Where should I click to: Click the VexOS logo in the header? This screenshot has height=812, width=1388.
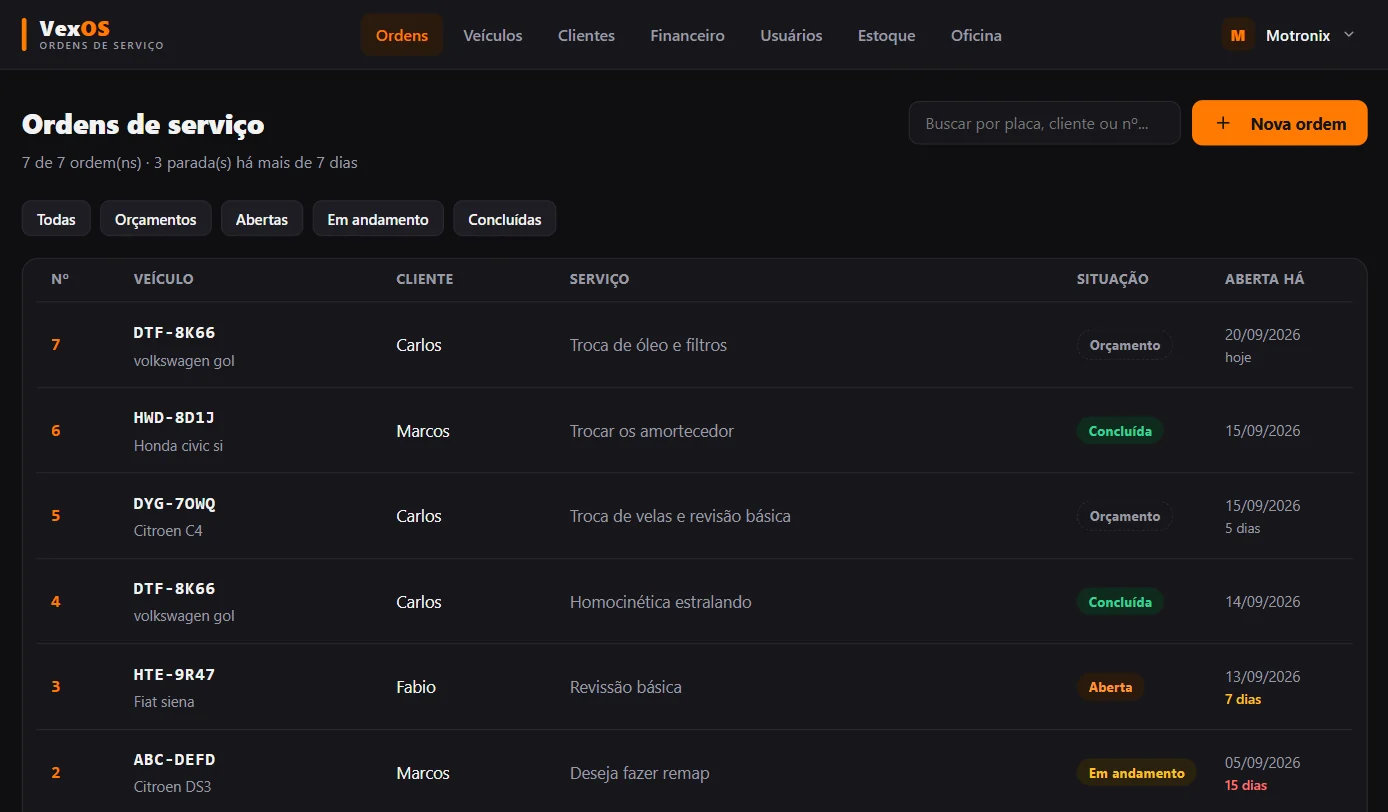pyautogui.click(x=93, y=35)
